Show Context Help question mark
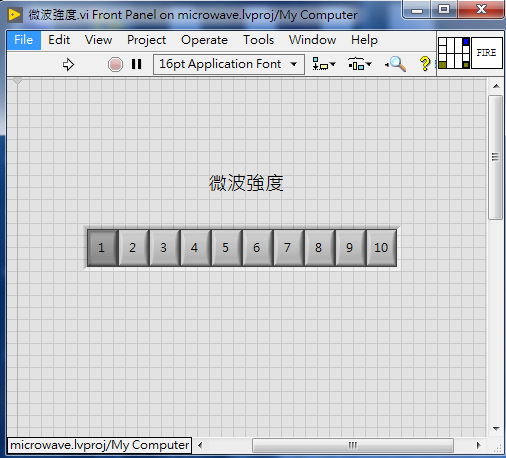 point(425,64)
